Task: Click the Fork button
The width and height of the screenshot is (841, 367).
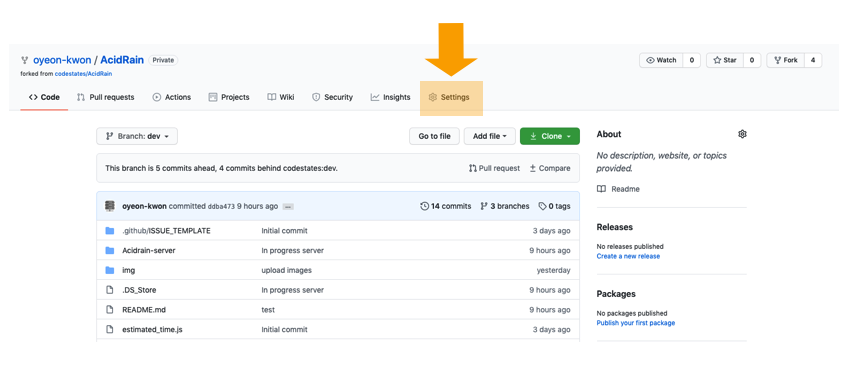Action: pos(786,60)
